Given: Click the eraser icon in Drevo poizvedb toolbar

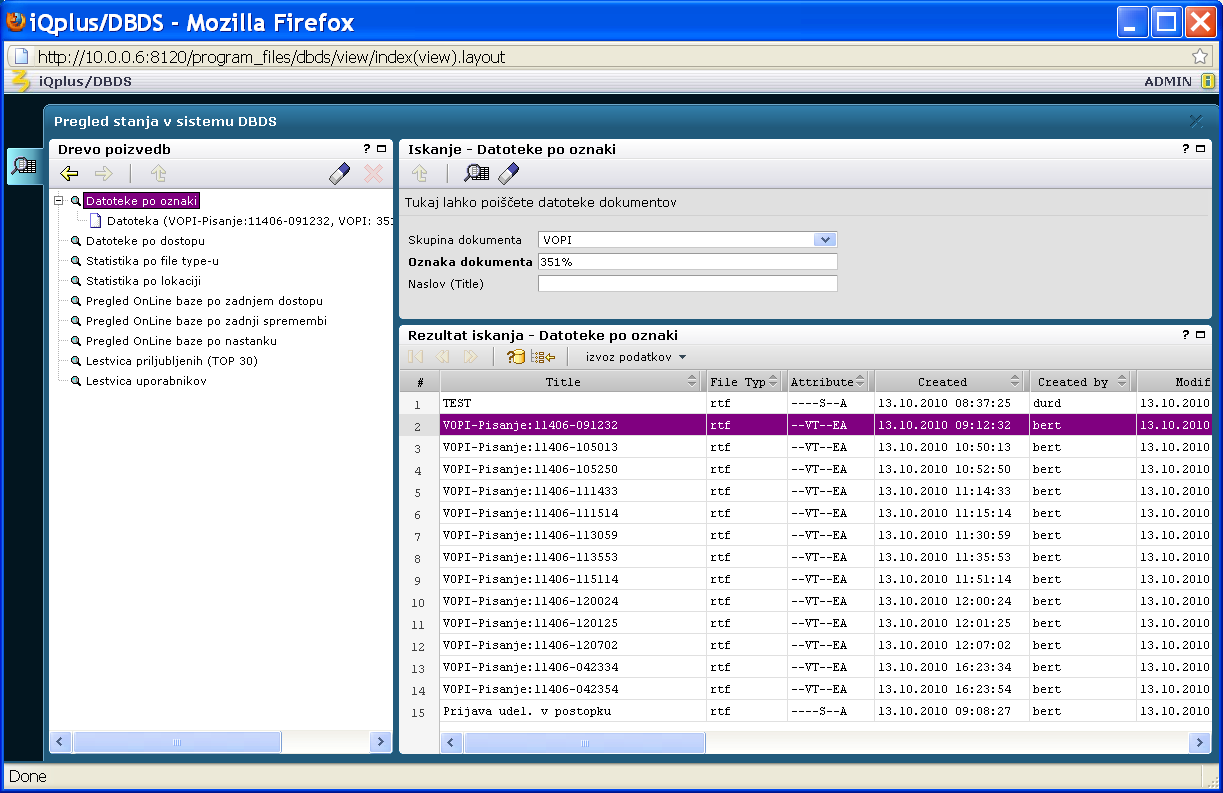Looking at the screenshot, I should click(x=340, y=174).
